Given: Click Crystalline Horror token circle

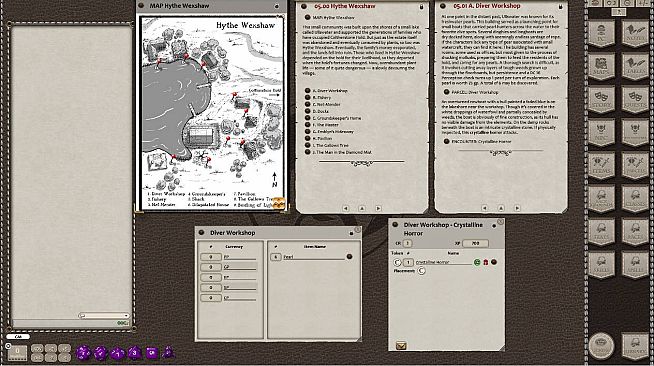Looking at the screenshot, I should click(x=397, y=262).
